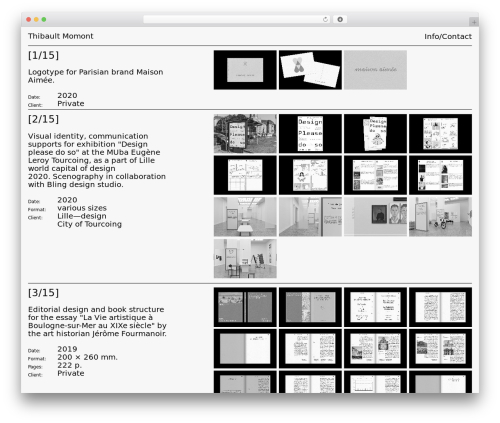Open white exhibition hall with table thumbnail
500x423 pixels.
tap(245, 217)
